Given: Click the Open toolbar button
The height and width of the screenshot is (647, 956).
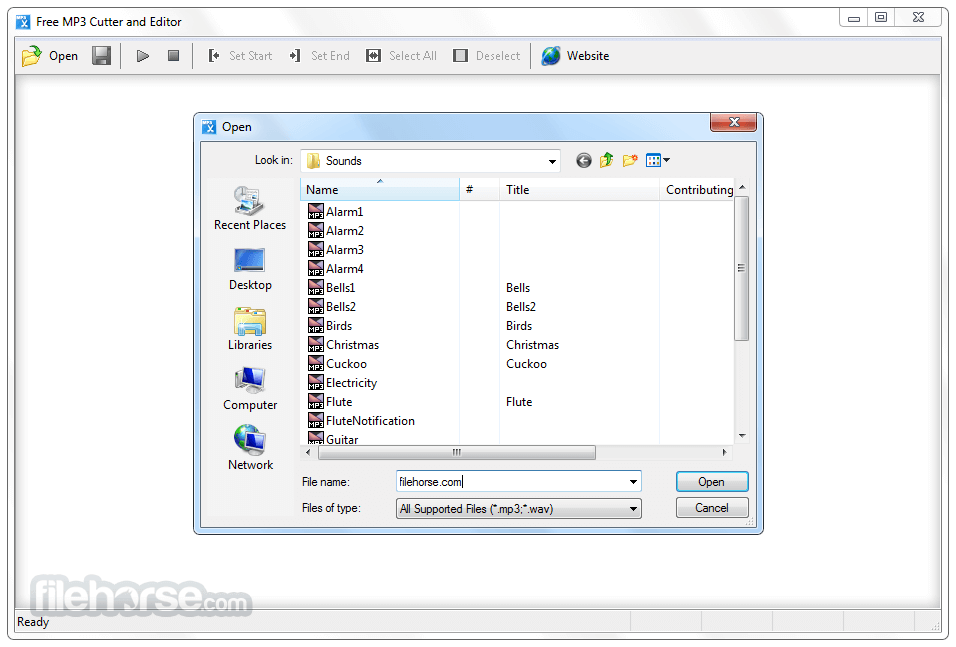Looking at the screenshot, I should point(50,56).
